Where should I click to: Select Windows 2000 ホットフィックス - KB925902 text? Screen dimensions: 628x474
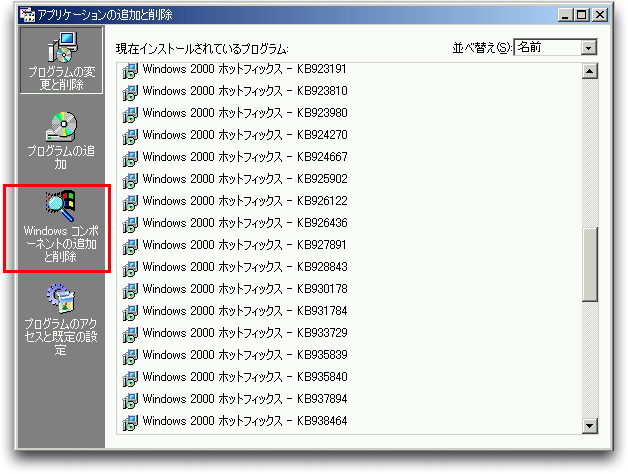245,179
